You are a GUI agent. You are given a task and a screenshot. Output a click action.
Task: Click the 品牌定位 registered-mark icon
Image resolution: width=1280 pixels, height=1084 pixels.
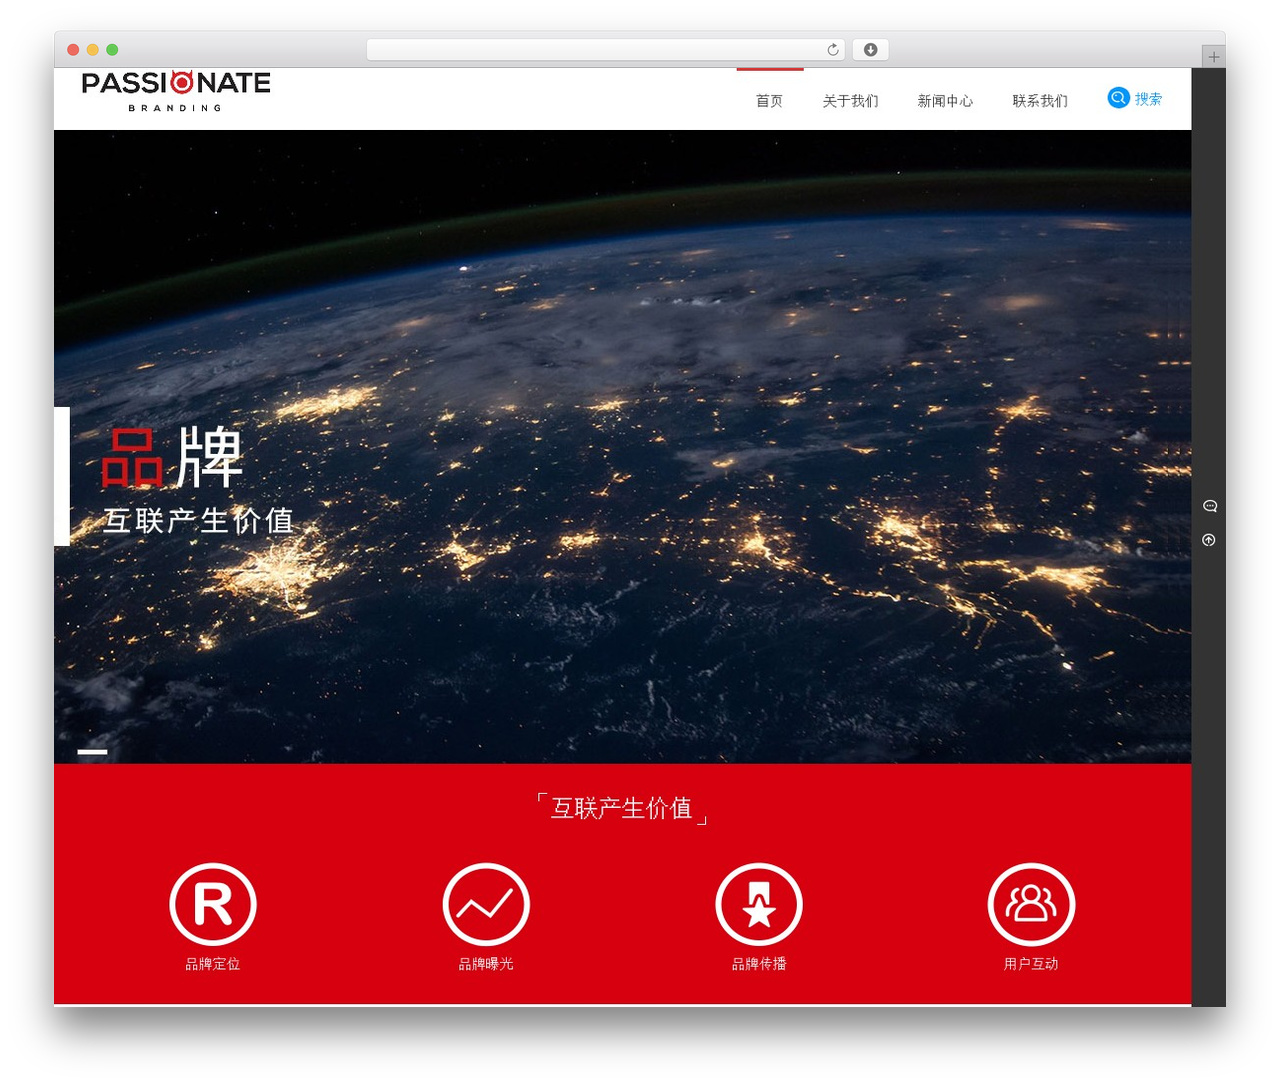(x=213, y=904)
